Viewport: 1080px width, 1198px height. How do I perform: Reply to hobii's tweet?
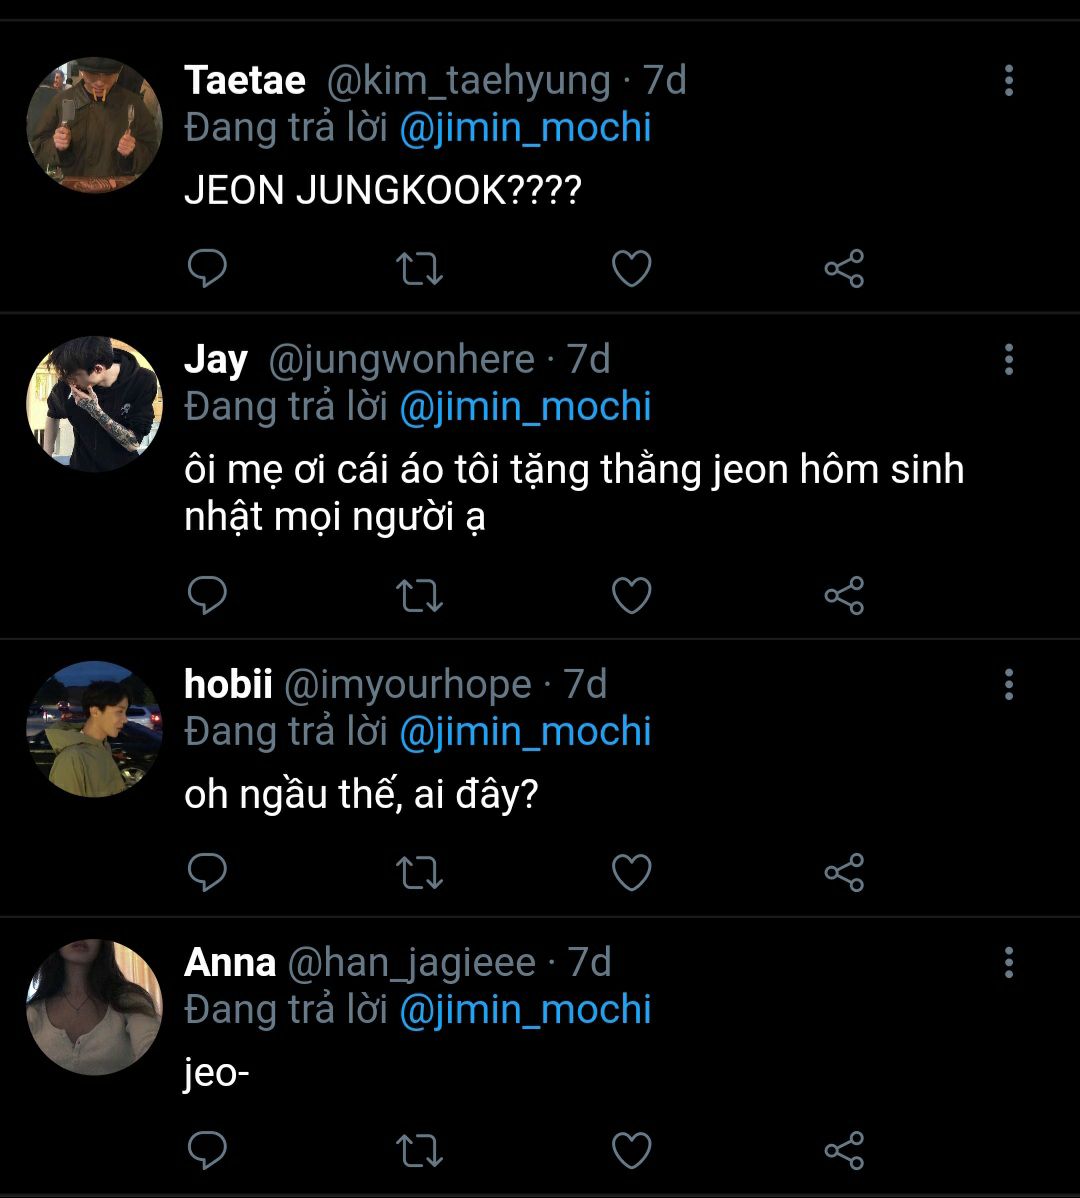207,872
